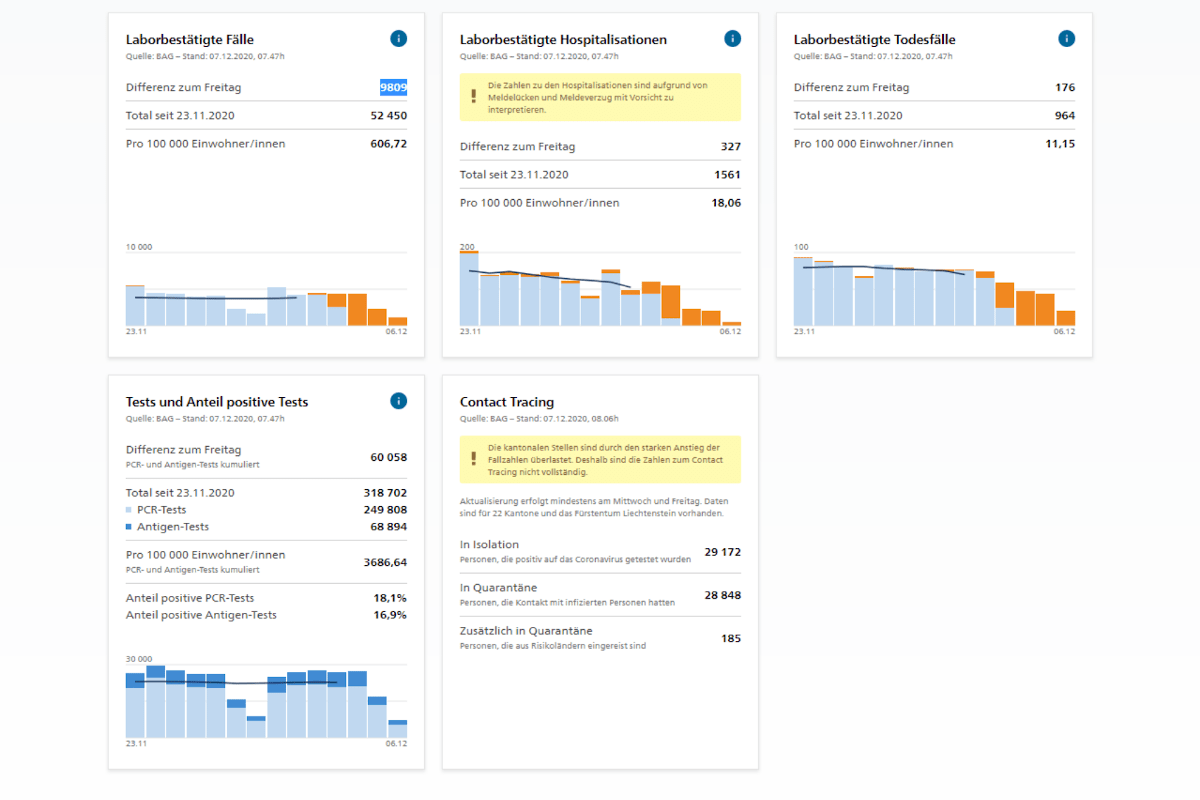Open info icon for Laborbestätigte Hospitalisationen

coord(732,39)
